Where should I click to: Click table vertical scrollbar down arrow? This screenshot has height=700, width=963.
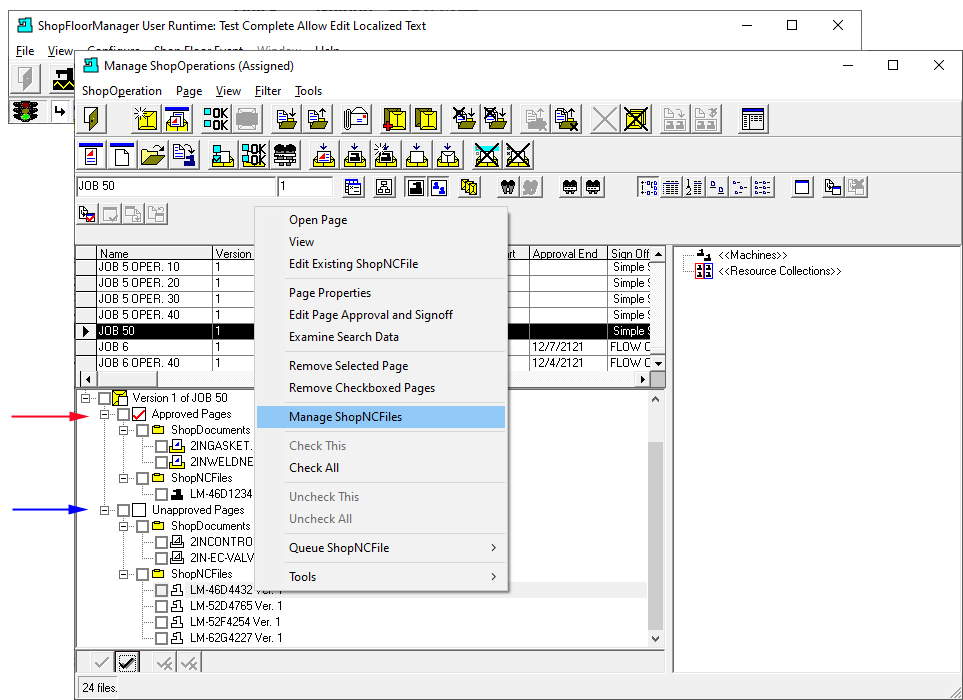coord(658,364)
